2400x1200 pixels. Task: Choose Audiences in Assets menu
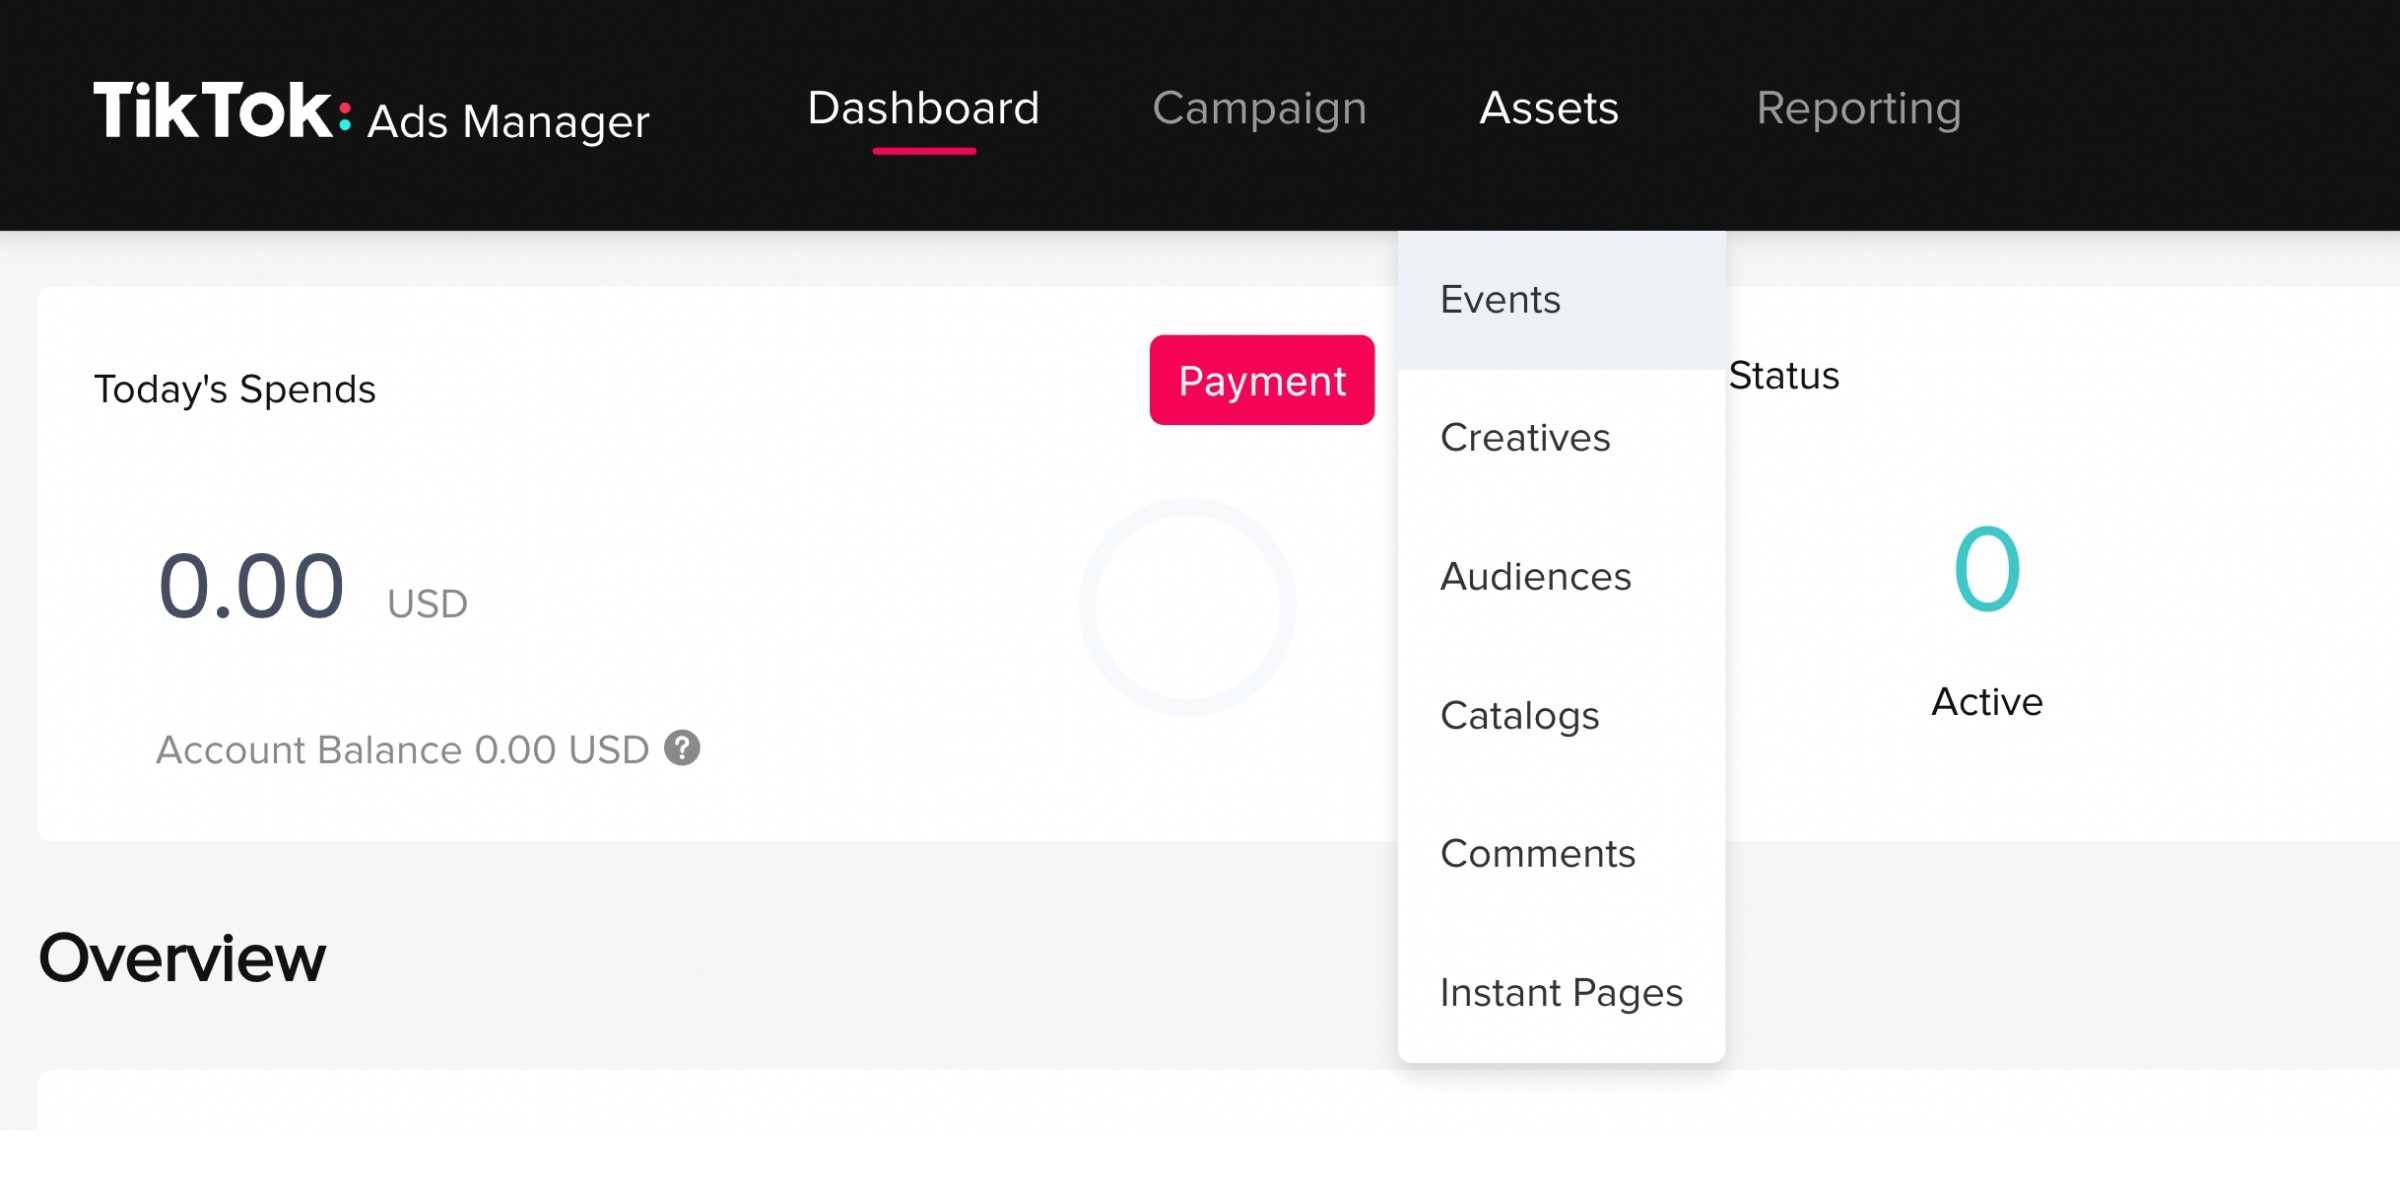tap(1535, 577)
